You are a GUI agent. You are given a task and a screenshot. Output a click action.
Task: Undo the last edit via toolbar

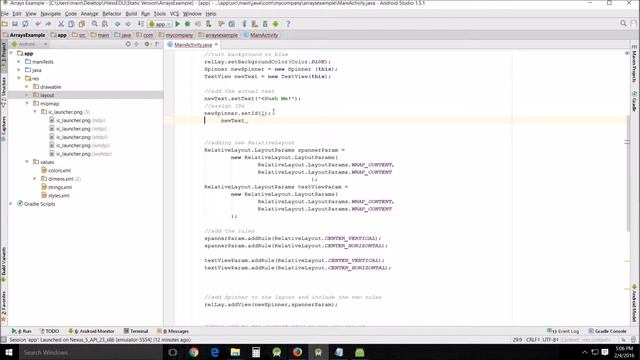coord(38,24)
